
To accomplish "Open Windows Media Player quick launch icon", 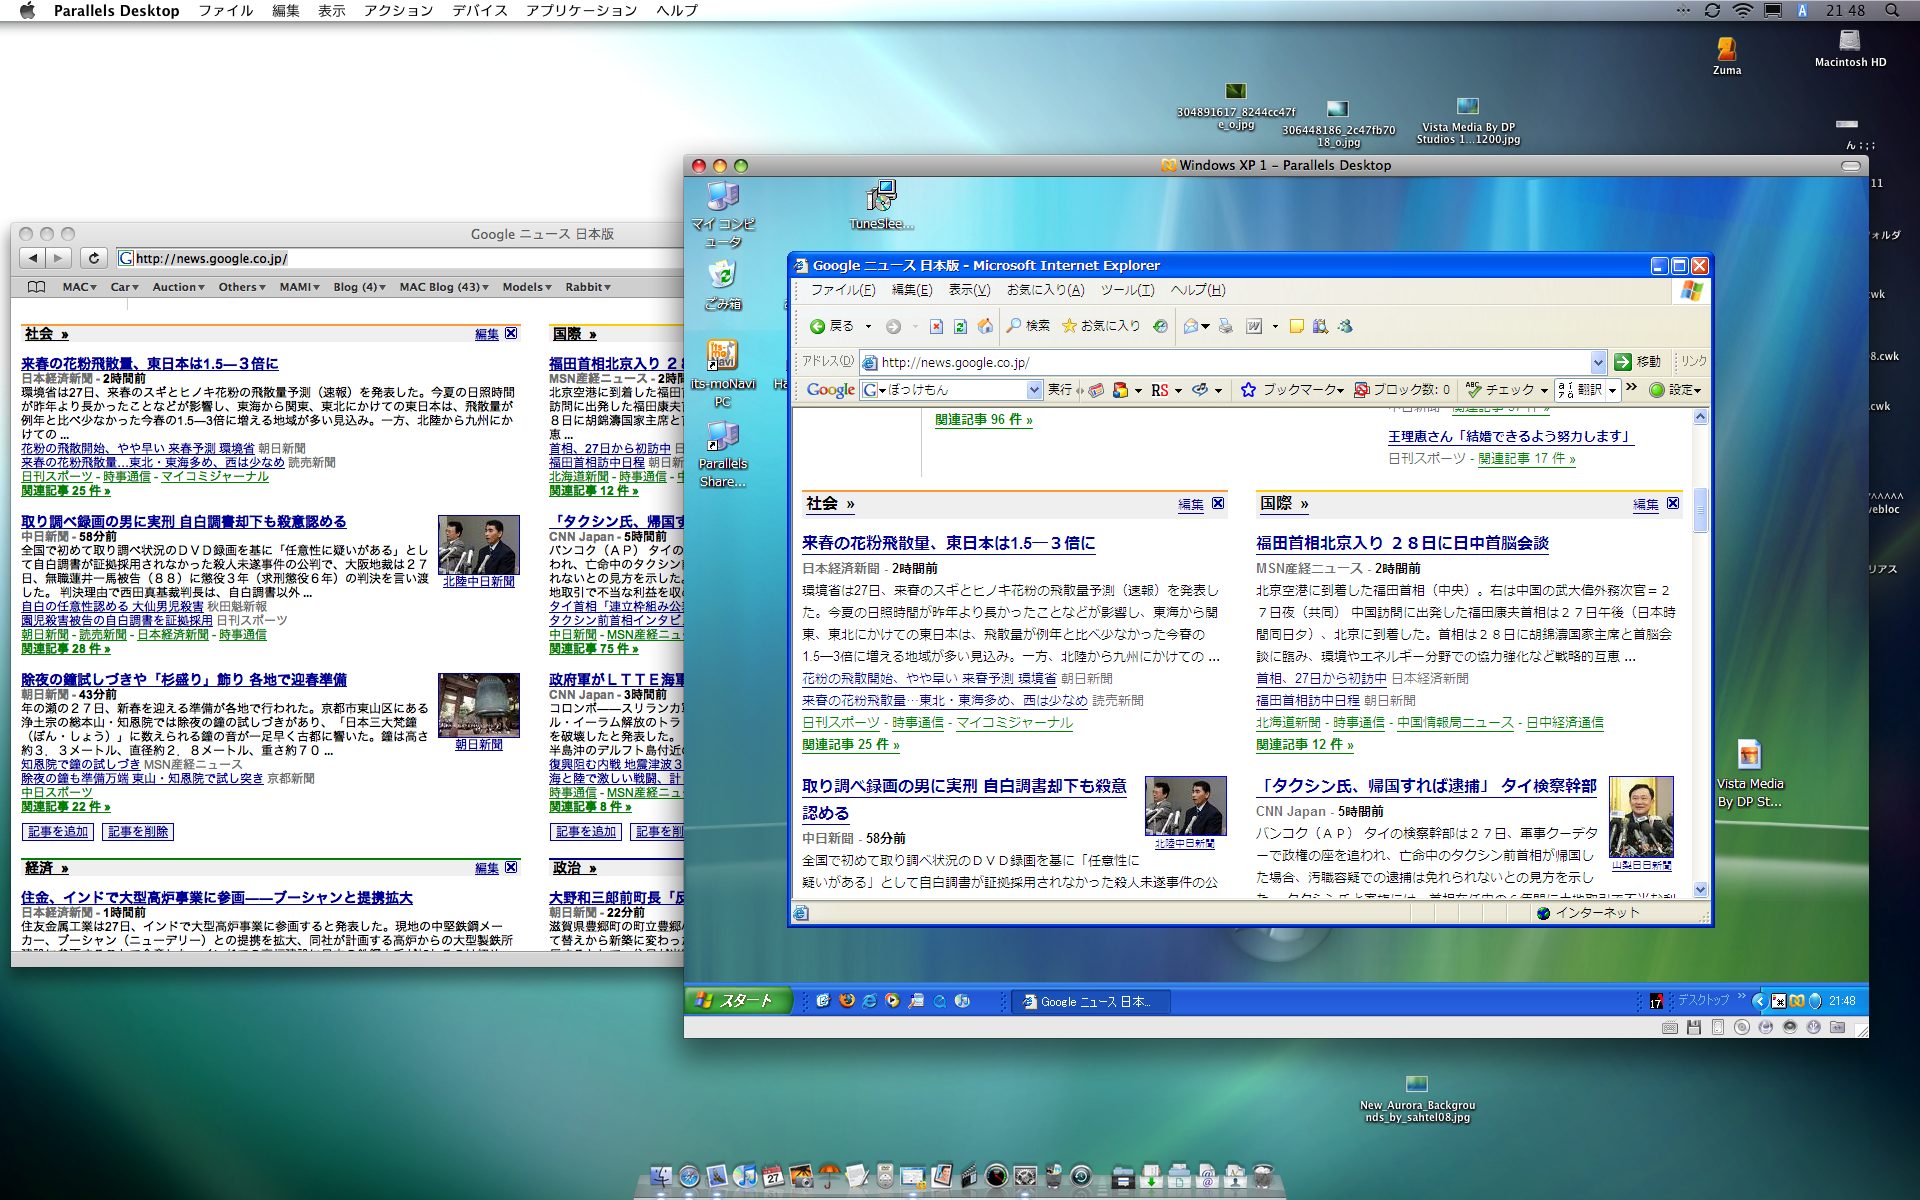I will coord(892,1000).
